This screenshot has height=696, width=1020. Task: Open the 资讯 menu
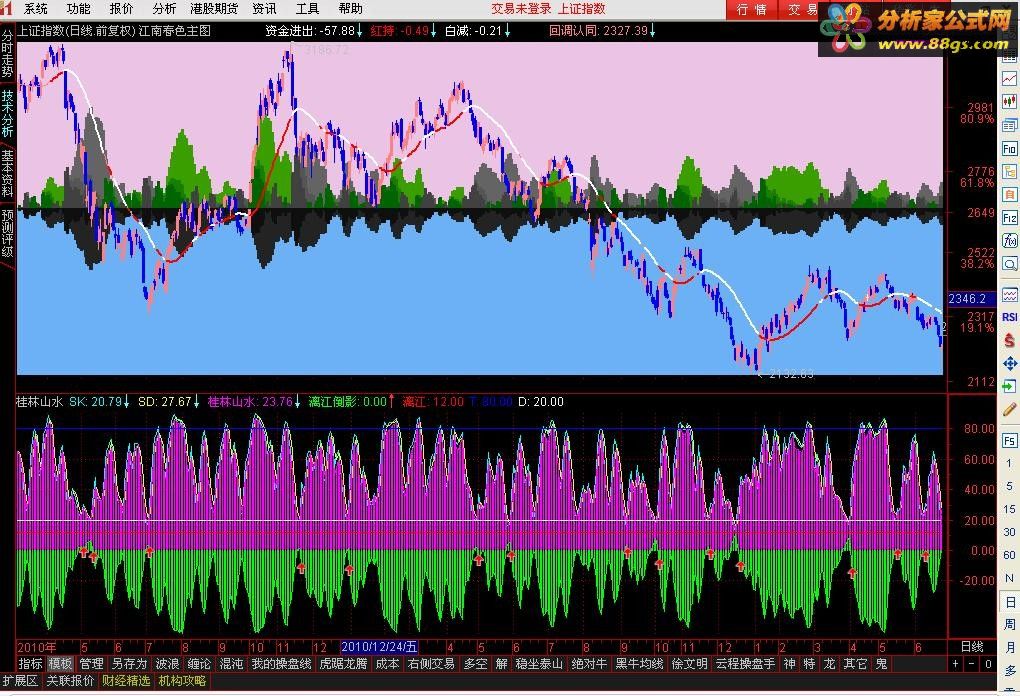click(x=264, y=8)
